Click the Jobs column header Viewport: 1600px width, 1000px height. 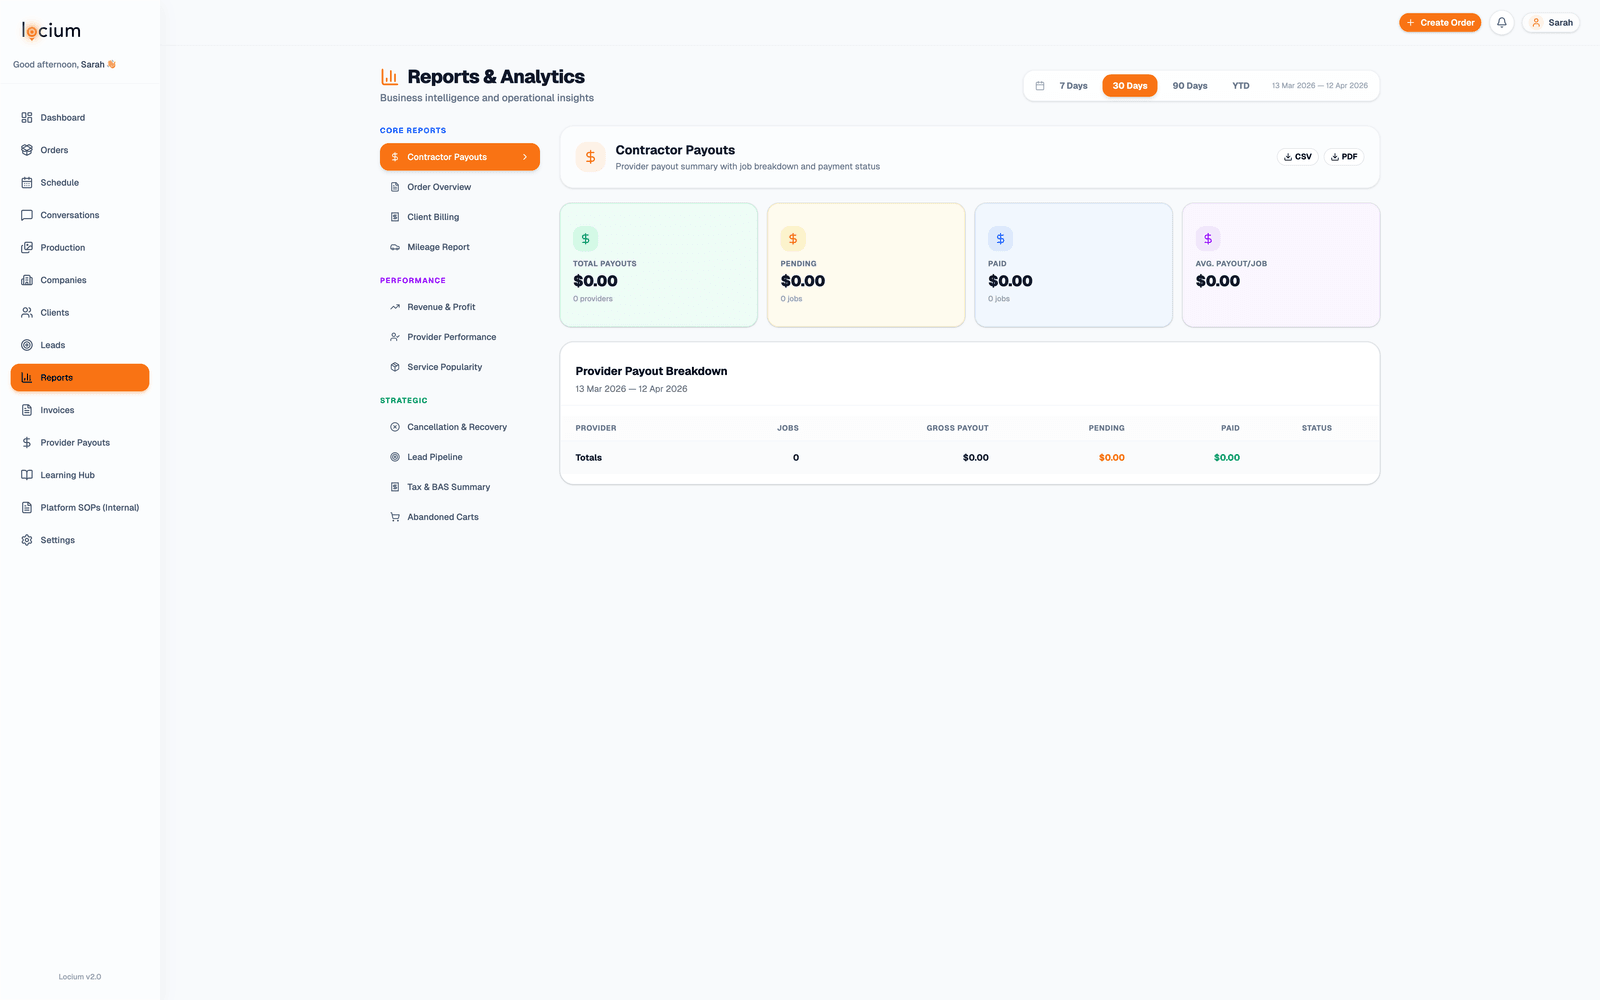788,428
